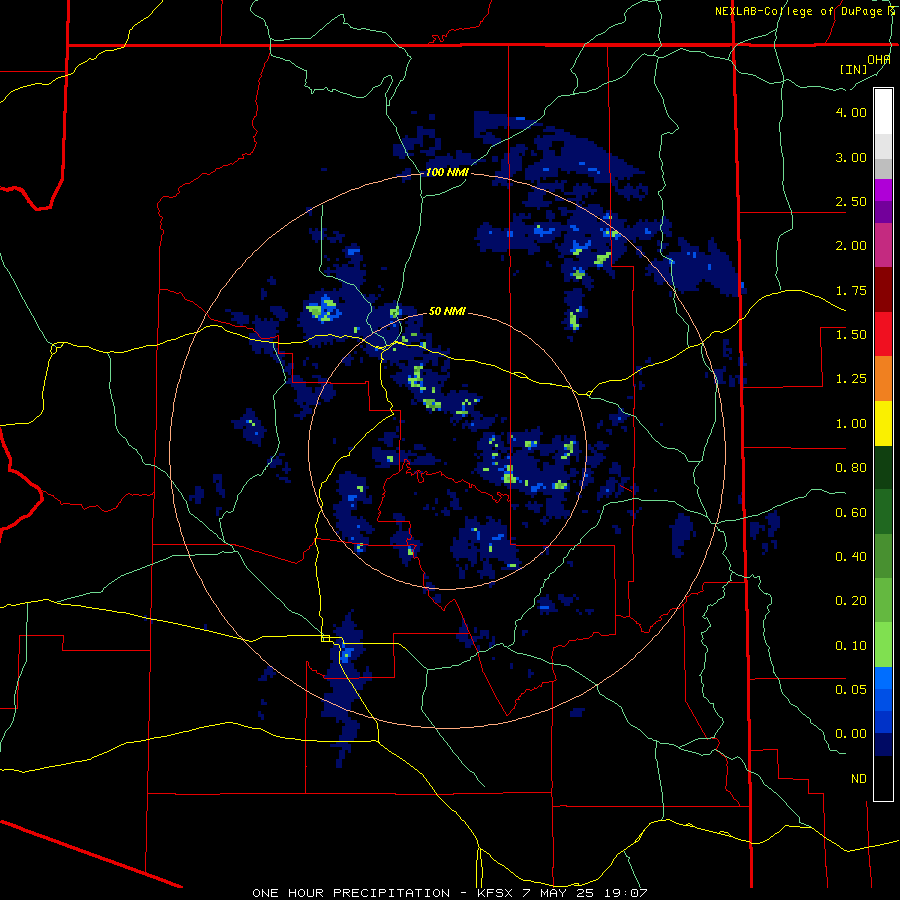Select the 0.20 legend value
This screenshot has width=900, height=900.
coord(851,601)
